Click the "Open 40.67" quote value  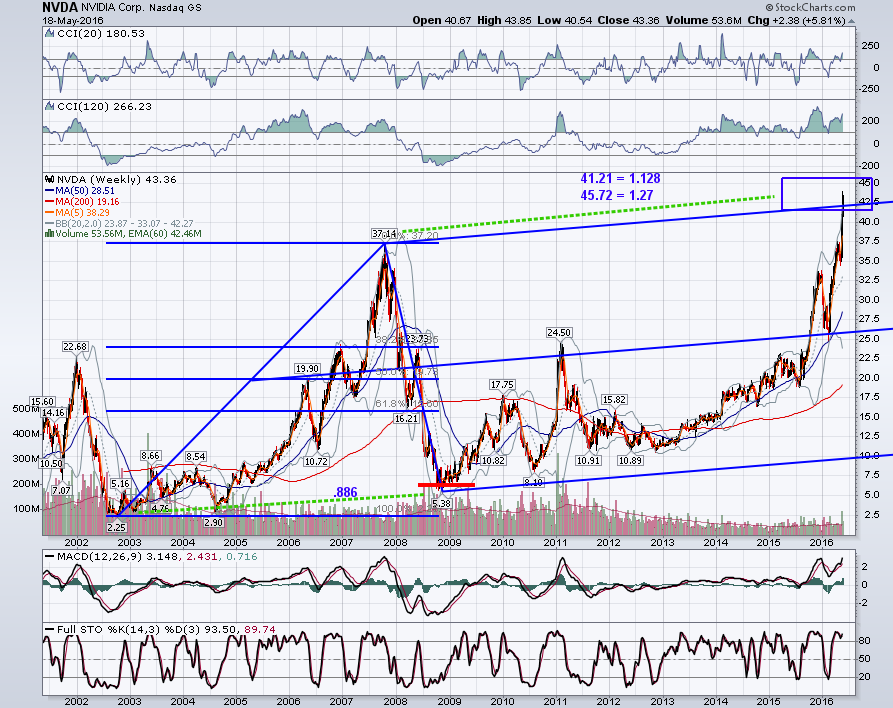pos(442,21)
